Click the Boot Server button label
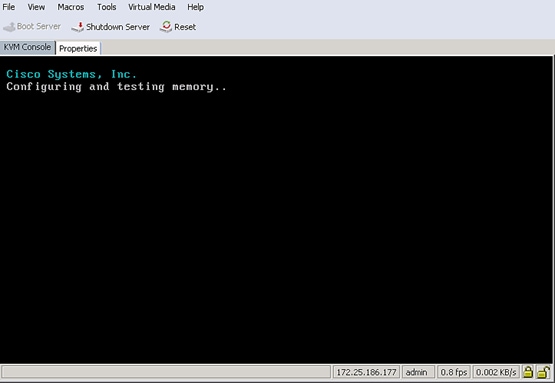Viewport: 555px width, 383px height. pos(39,27)
